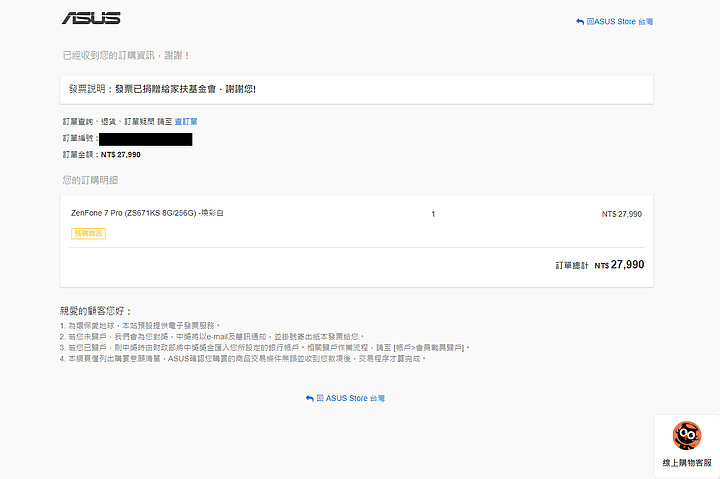Click note 2 mentioning e-mail notification
720x479 pixels.
coord(212,337)
